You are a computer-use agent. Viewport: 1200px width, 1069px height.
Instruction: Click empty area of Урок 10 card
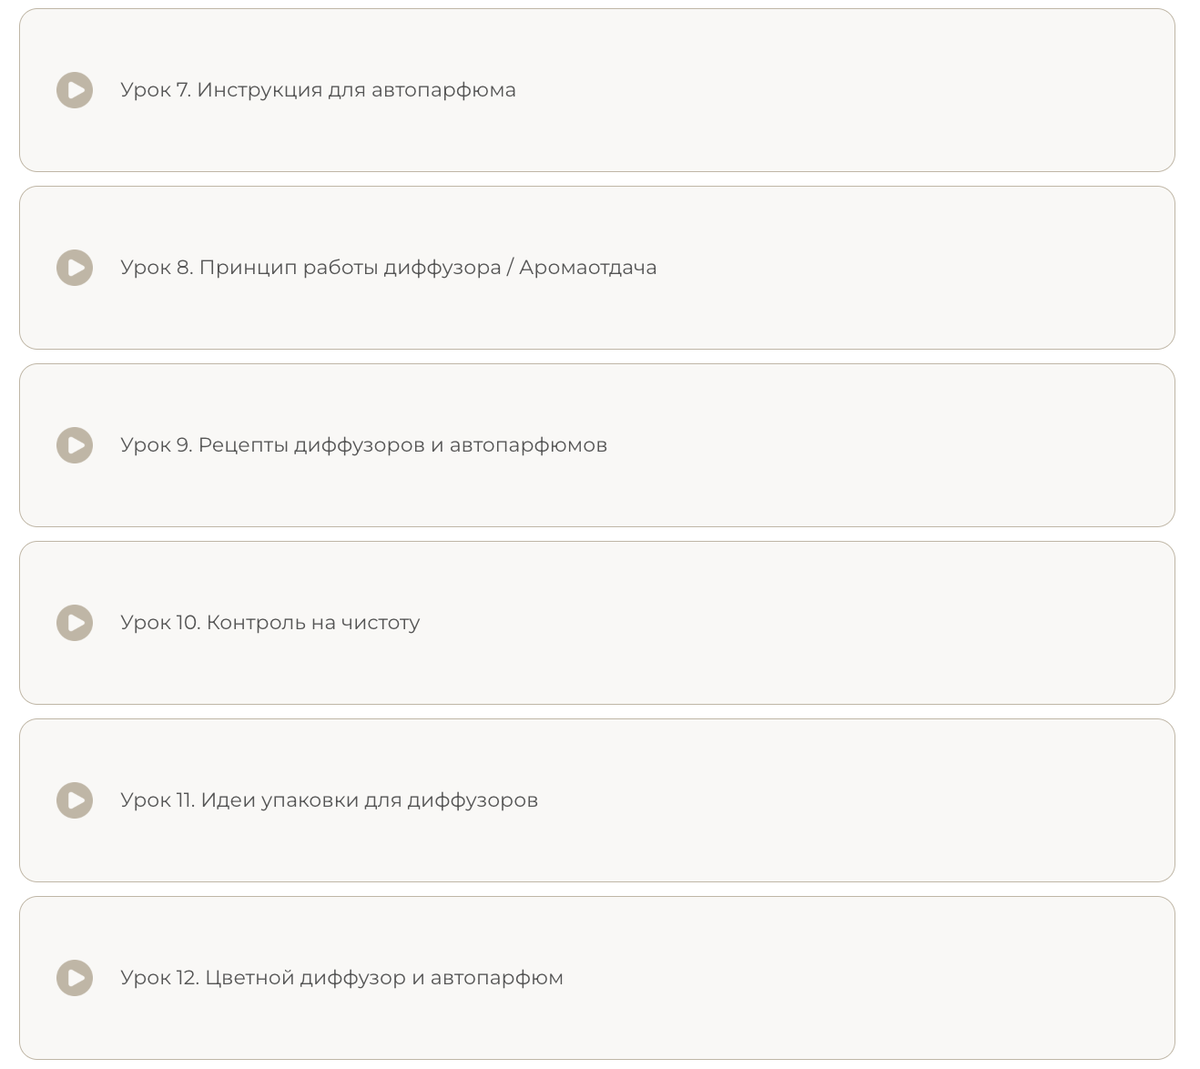(x=800, y=622)
